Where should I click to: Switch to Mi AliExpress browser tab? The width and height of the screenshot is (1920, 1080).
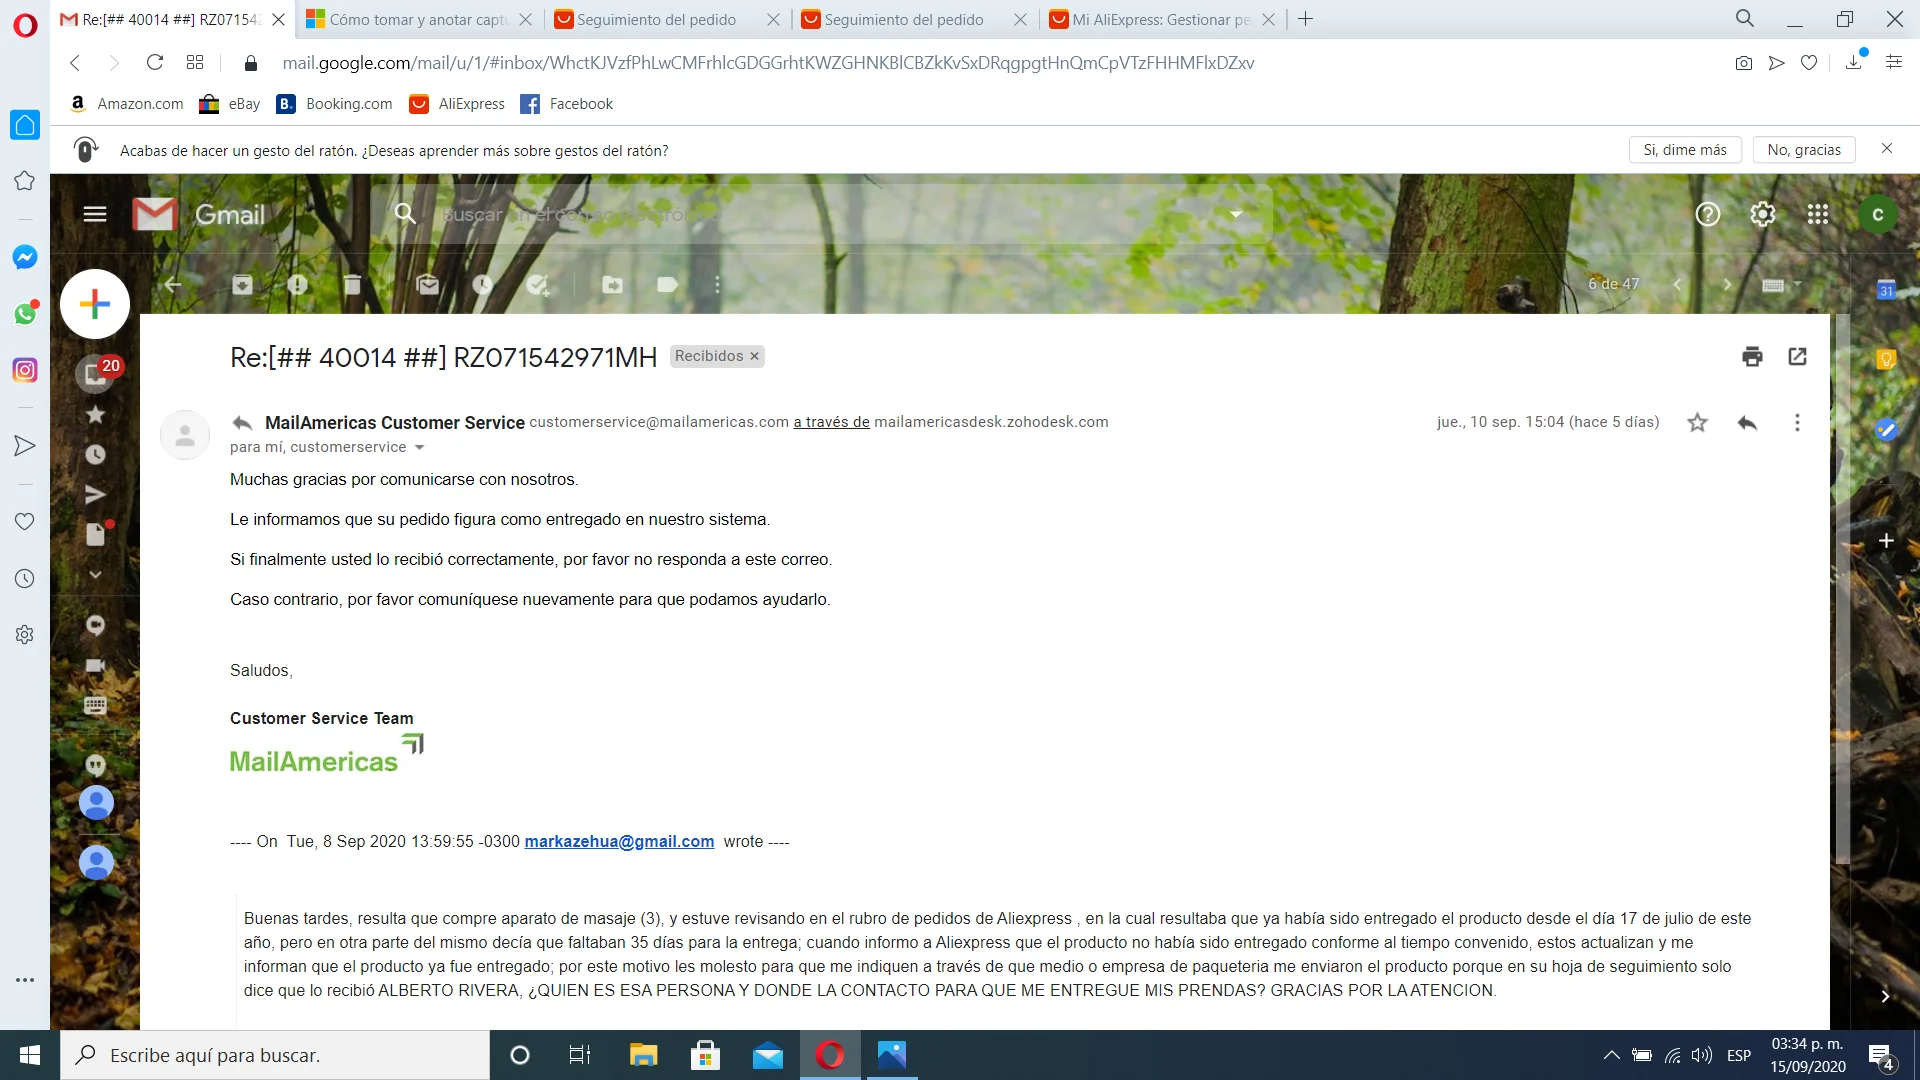[1160, 20]
